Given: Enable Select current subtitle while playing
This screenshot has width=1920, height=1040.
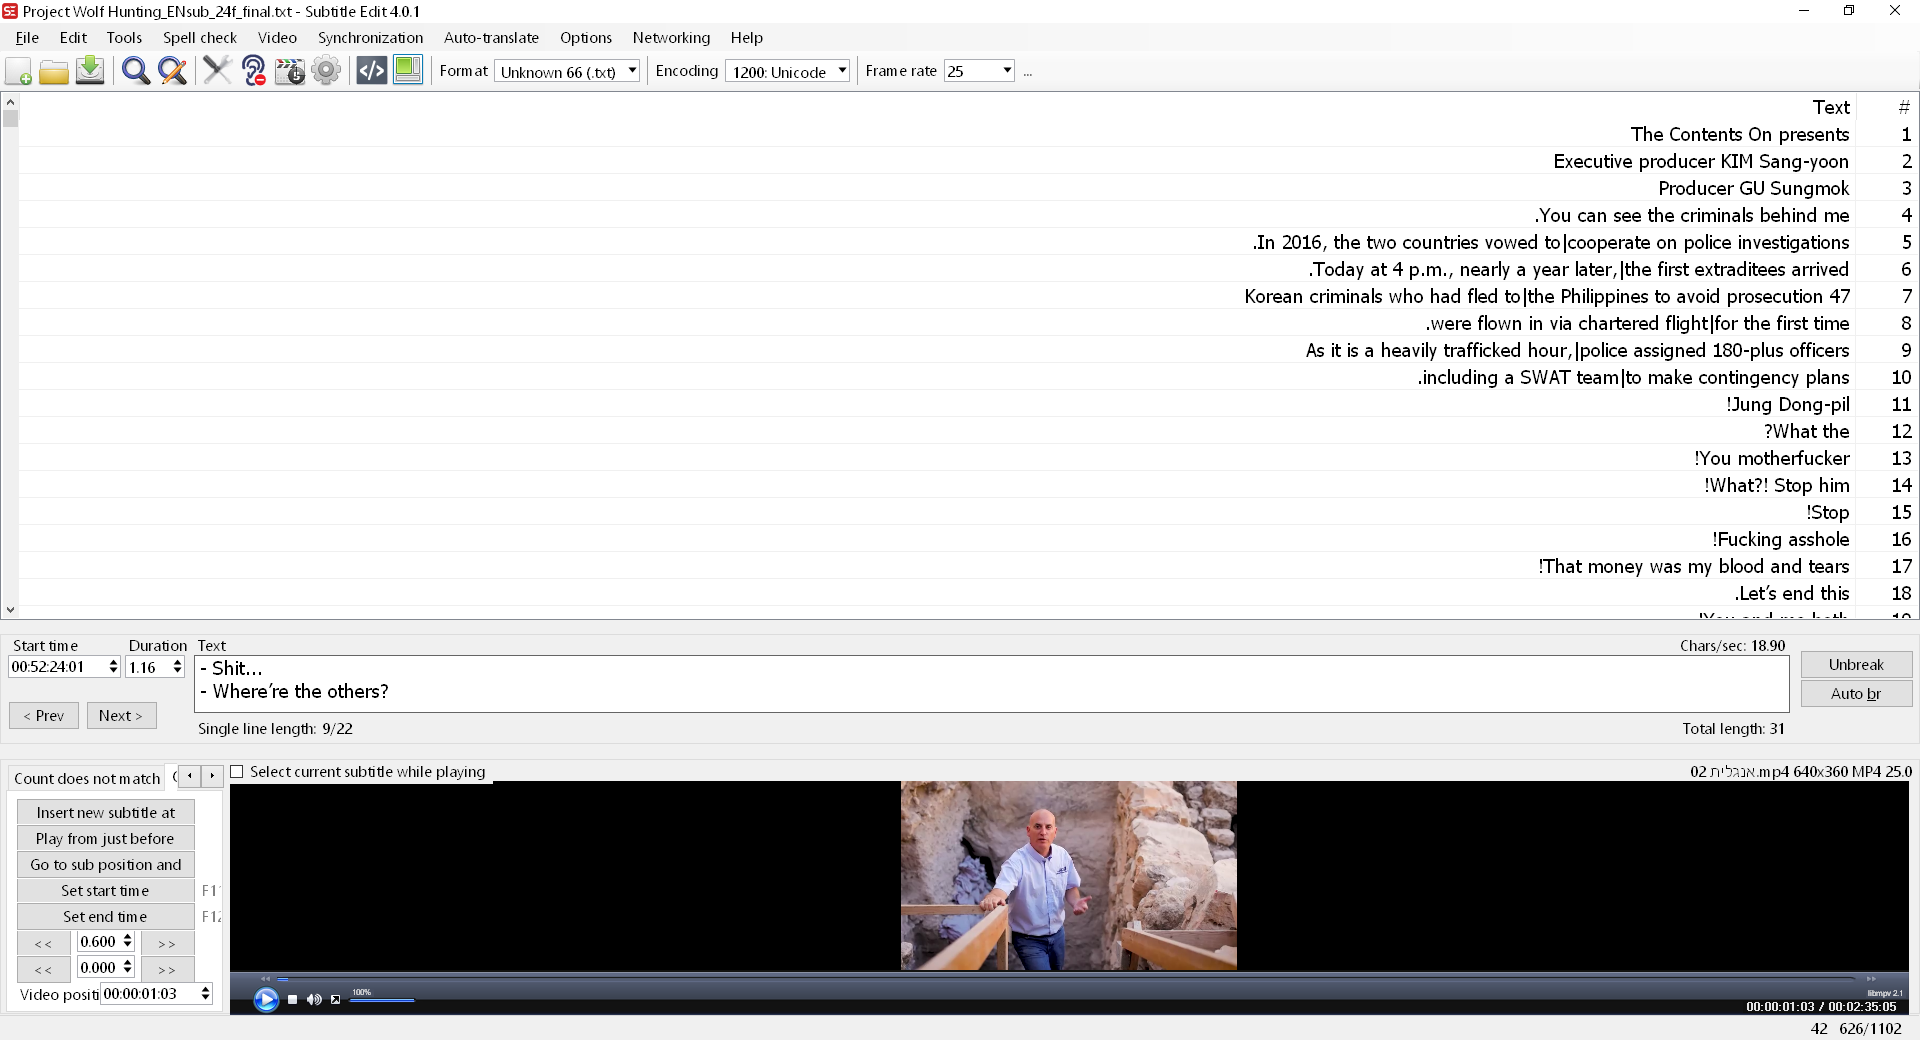Looking at the screenshot, I should (x=237, y=771).
